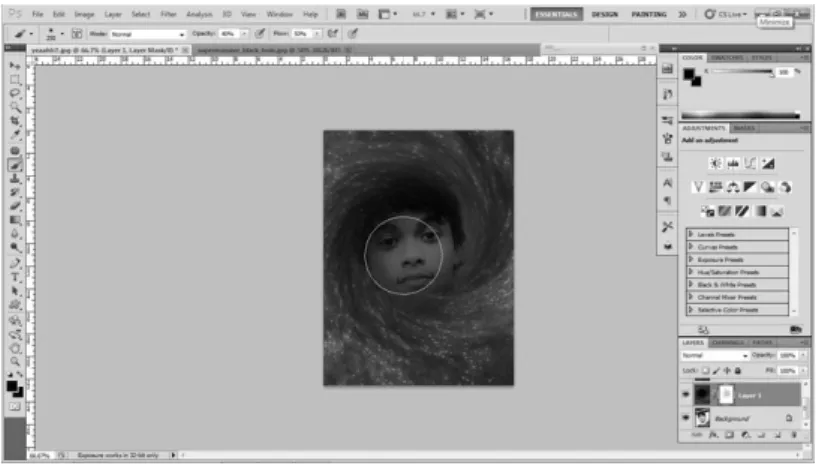The image size is (819, 466).
Task: Select the History Brush tool
Action: (x=15, y=192)
